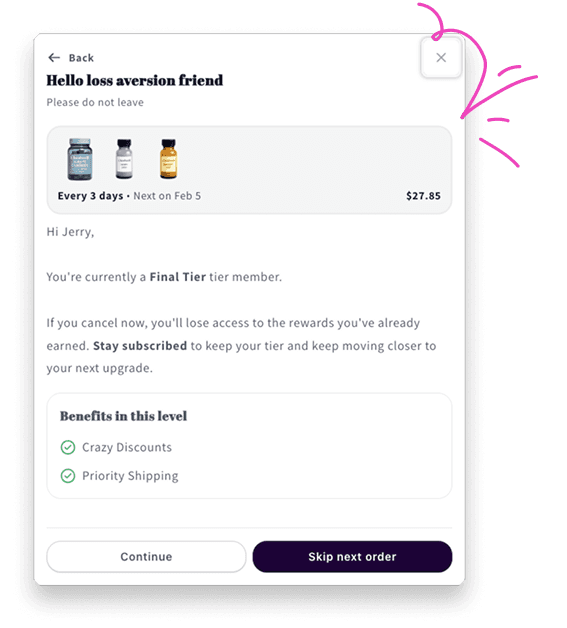Screen dimensions: 567x628
Task: Click the Next on Feb 5 date
Action: pyautogui.click(x=167, y=196)
